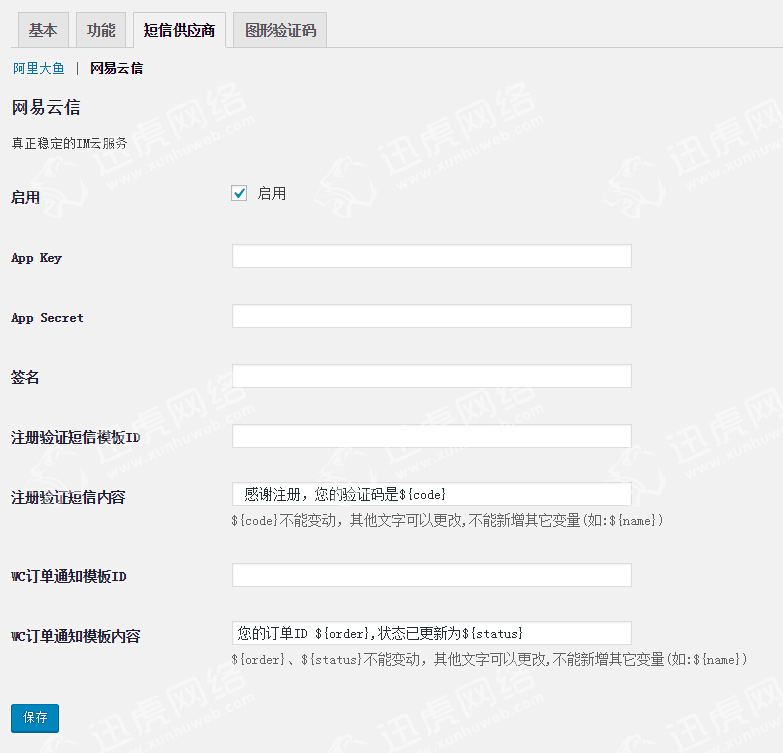The width and height of the screenshot is (783, 753).
Task: Click the 真正稳定的IM云服务 description text
Action: [x=69, y=143]
